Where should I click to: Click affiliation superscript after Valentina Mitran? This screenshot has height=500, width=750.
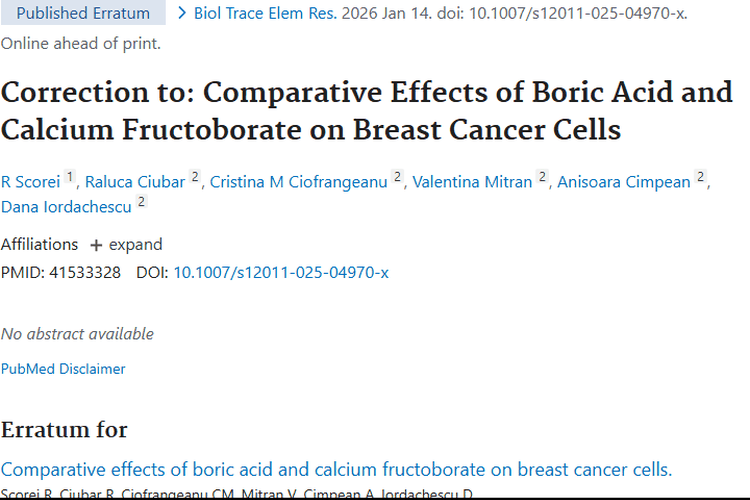click(542, 177)
